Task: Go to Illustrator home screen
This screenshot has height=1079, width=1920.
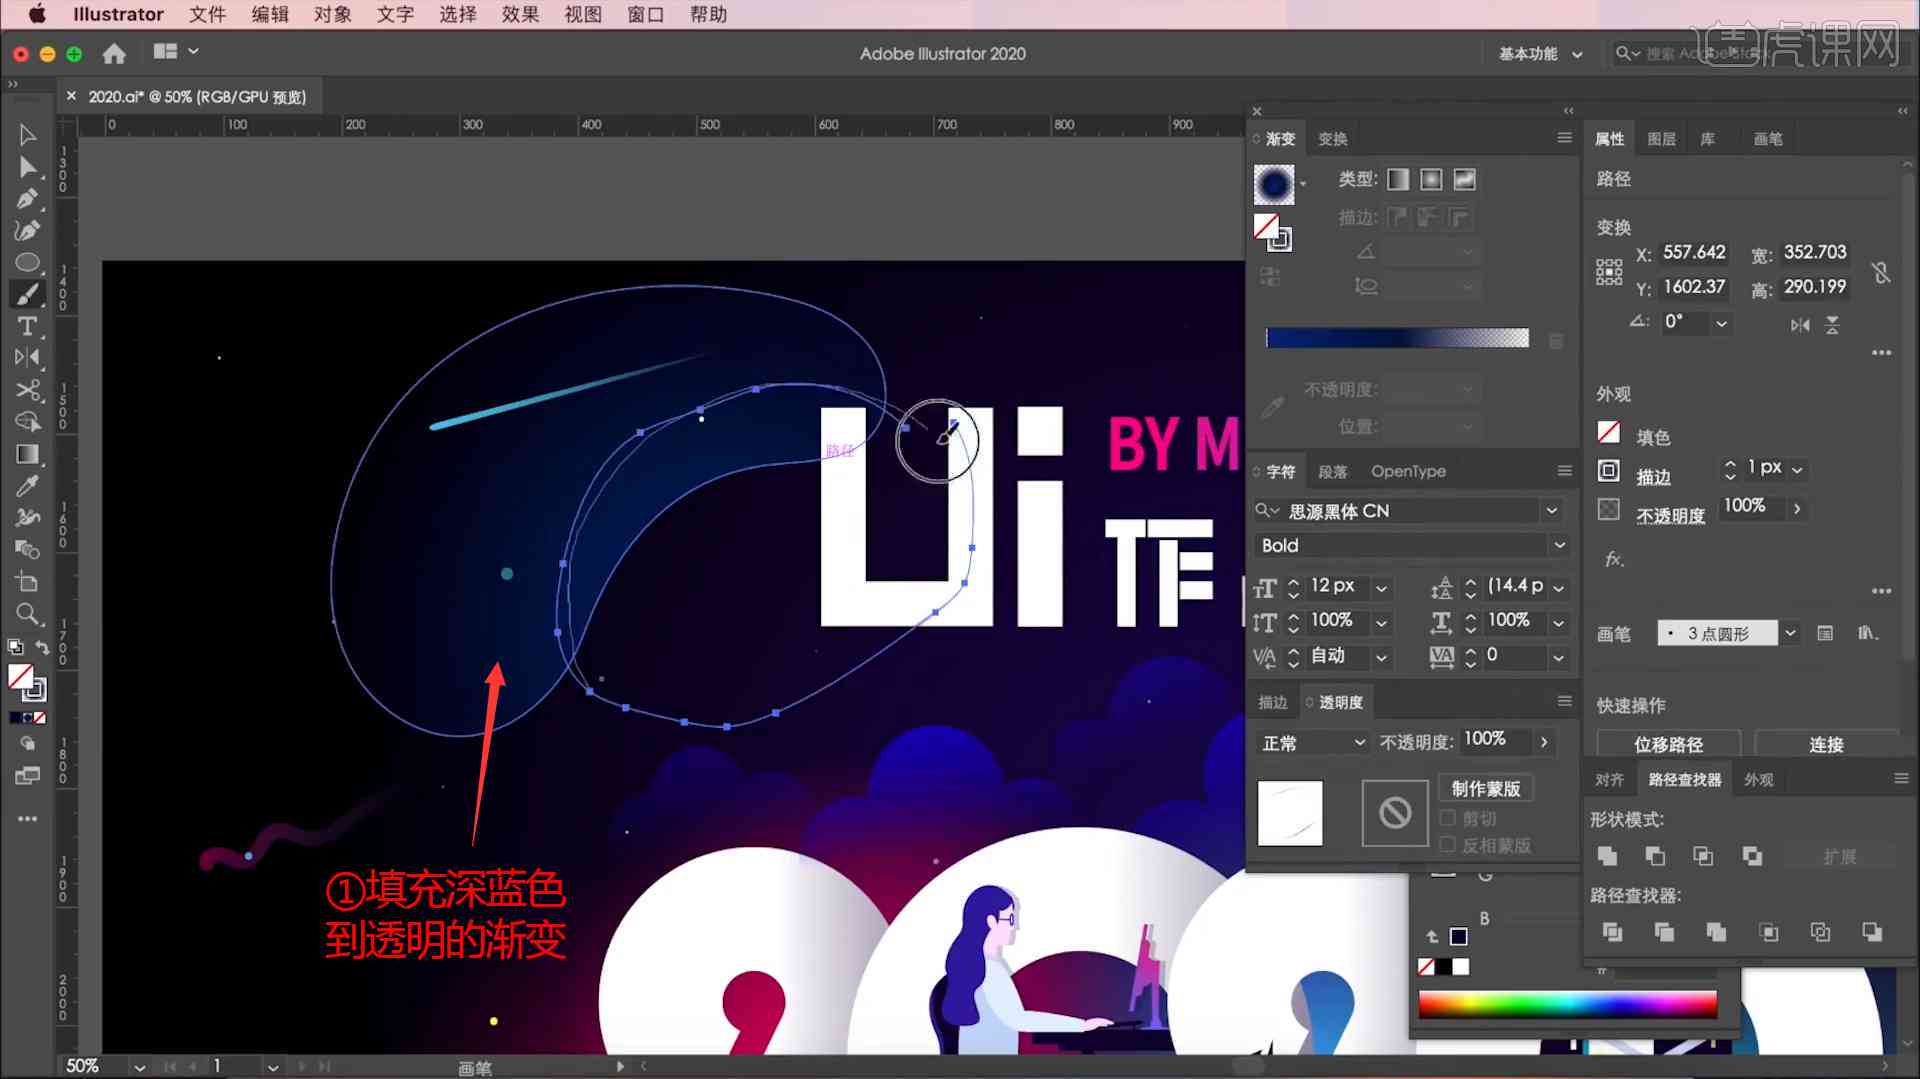Action: pos(114,53)
